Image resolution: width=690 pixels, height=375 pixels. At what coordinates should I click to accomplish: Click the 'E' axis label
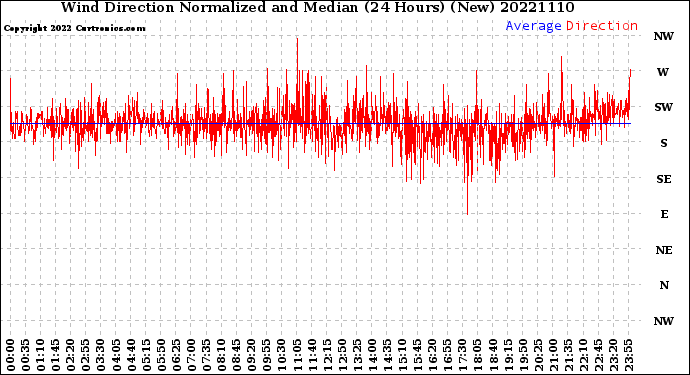click(664, 214)
